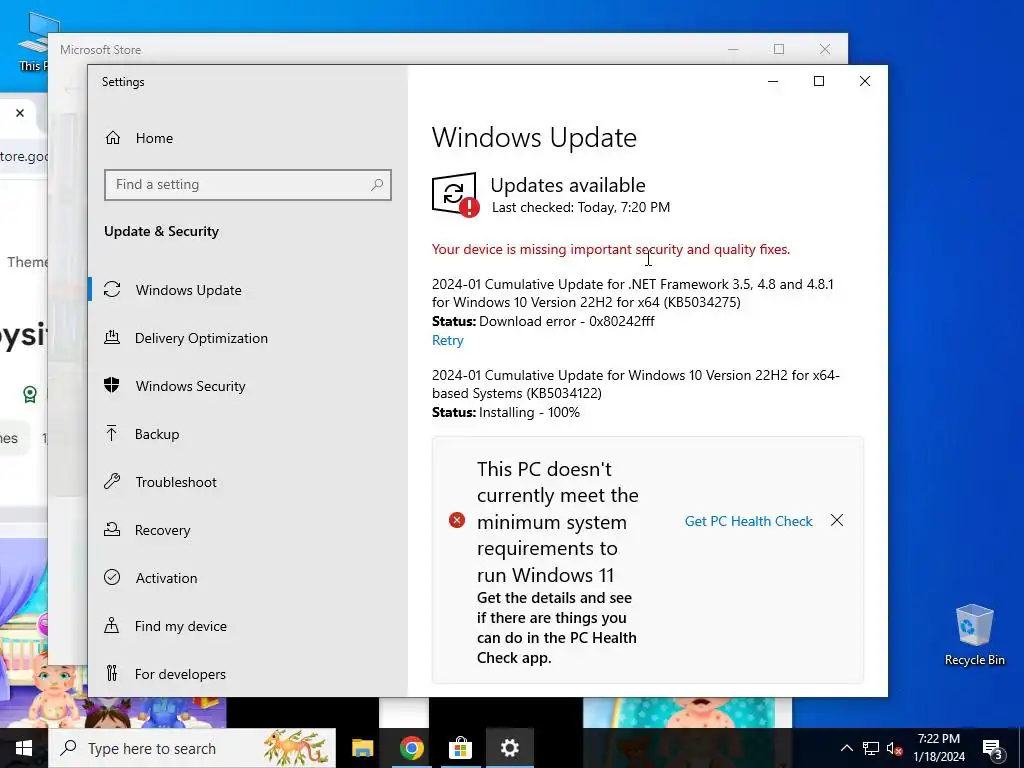This screenshot has width=1024, height=768.
Task: Click the Update & Security heading
Action: pyautogui.click(x=161, y=231)
